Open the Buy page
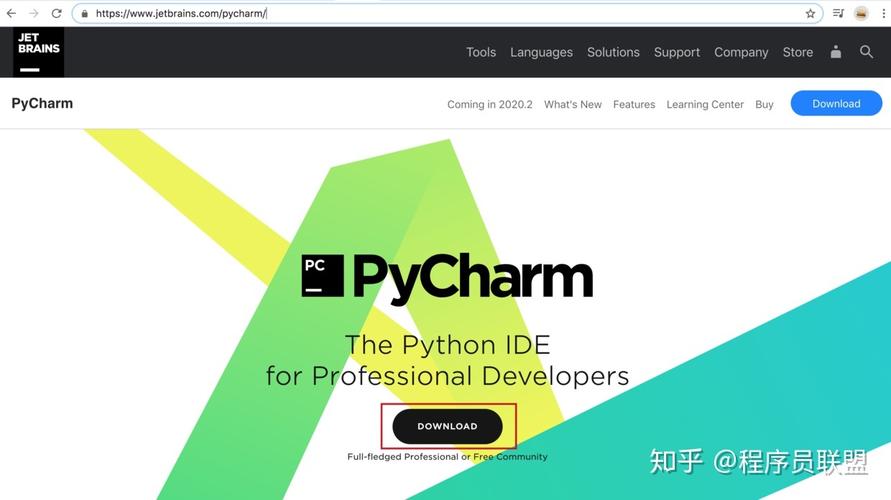 coord(764,105)
